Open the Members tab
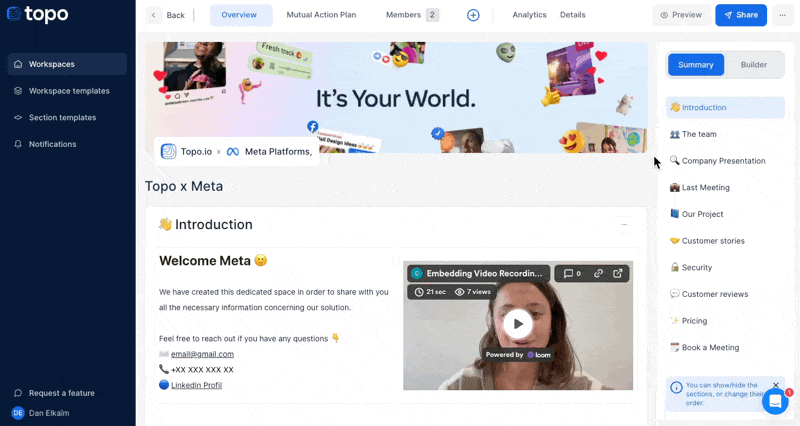 click(x=411, y=15)
